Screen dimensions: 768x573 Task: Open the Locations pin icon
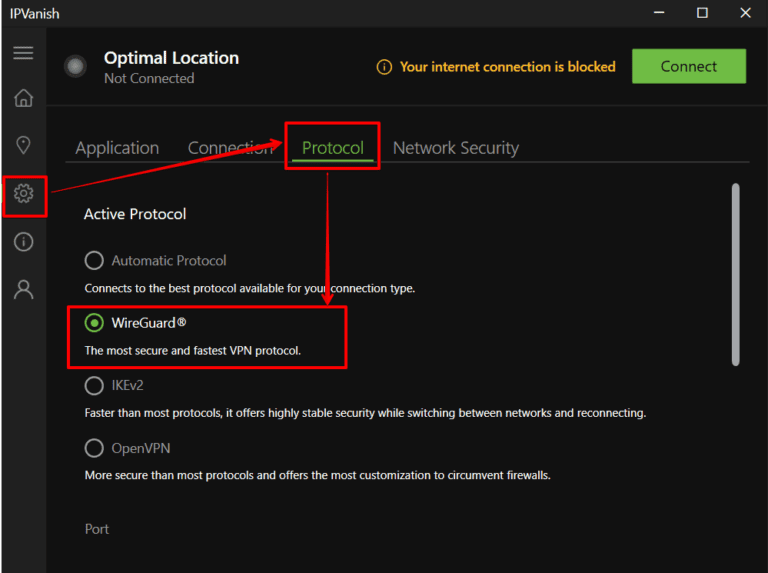click(23, 145)
